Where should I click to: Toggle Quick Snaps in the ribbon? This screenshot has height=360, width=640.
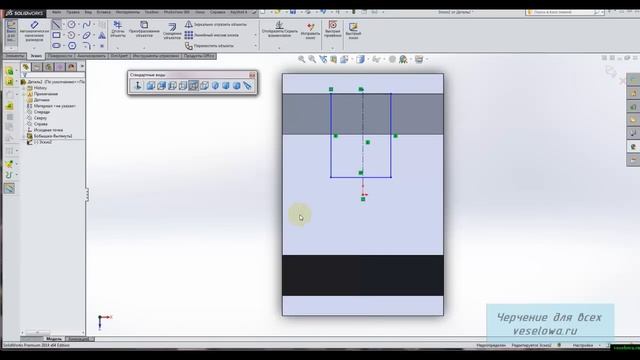point(333,29)
